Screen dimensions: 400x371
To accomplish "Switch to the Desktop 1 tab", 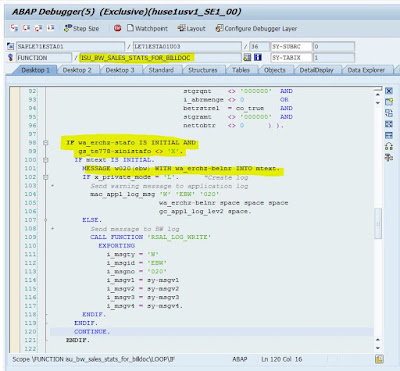I will tap(35, 70).
